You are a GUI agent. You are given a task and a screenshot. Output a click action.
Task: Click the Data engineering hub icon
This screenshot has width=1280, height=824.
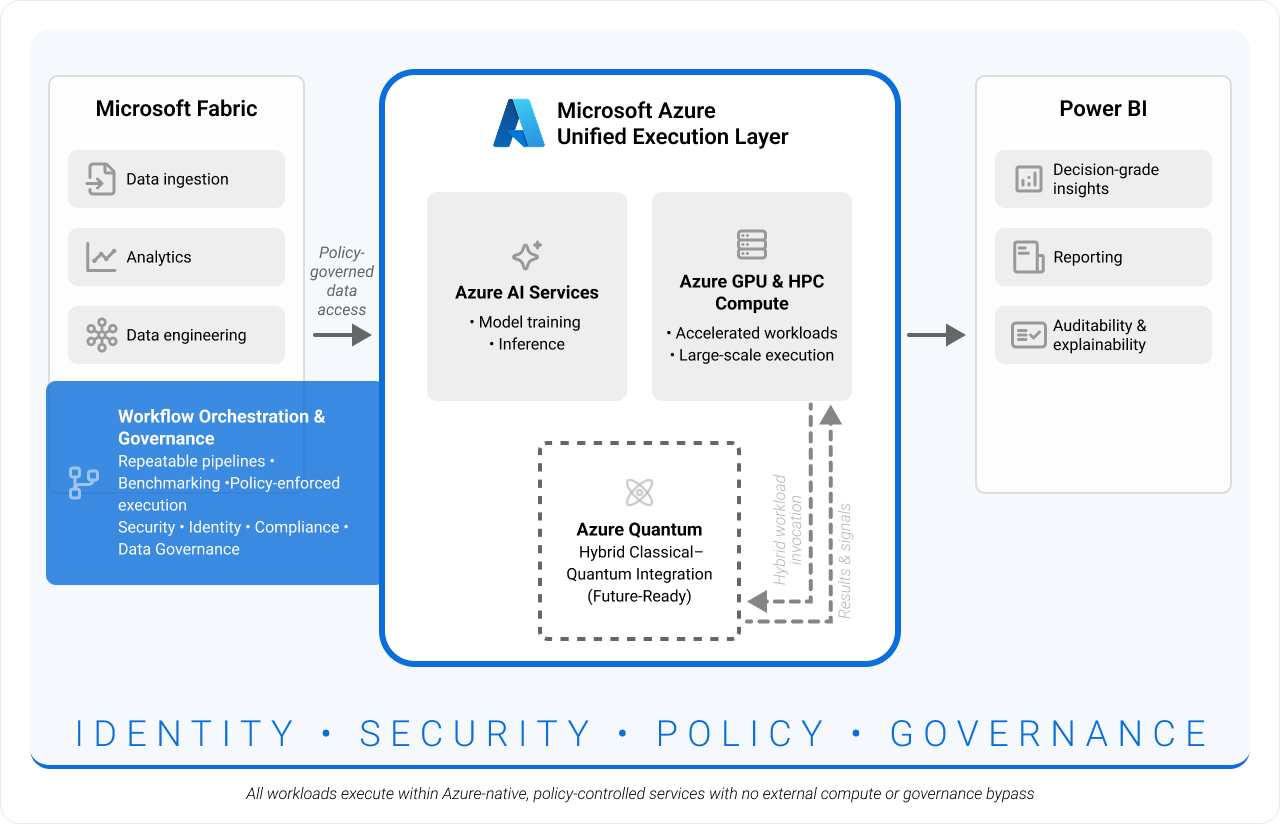101,335
